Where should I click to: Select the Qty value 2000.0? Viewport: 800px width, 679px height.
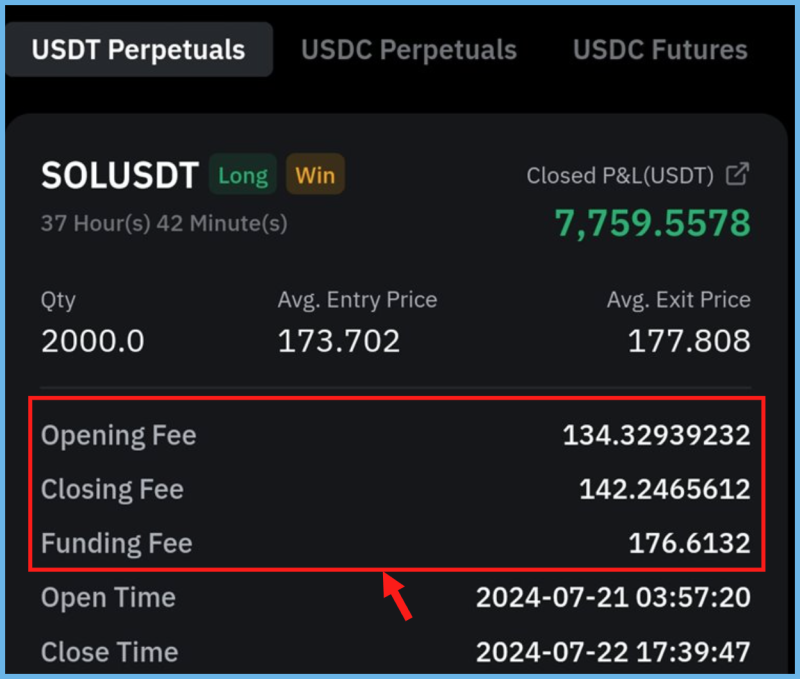[x=93, y=340]
